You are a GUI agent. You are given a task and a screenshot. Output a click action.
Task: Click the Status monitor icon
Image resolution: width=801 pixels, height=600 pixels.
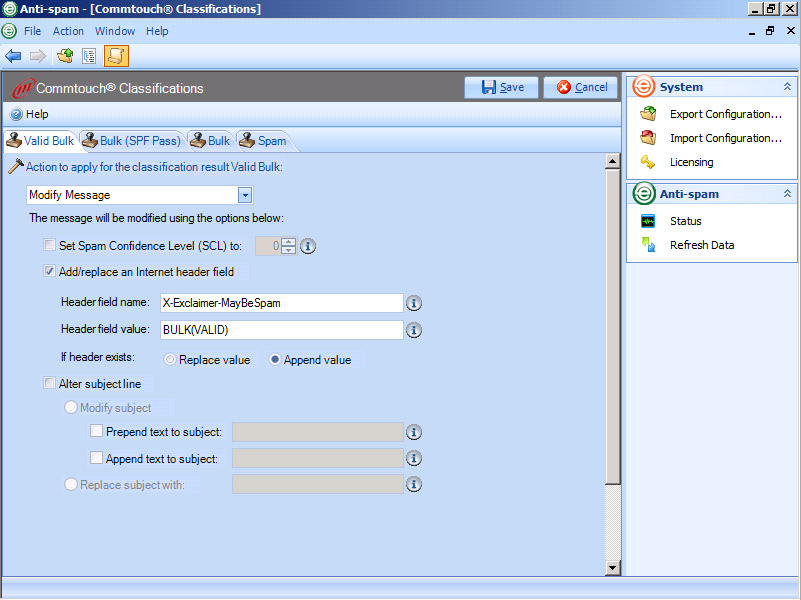pyautogui.click(x=648, y=221)
